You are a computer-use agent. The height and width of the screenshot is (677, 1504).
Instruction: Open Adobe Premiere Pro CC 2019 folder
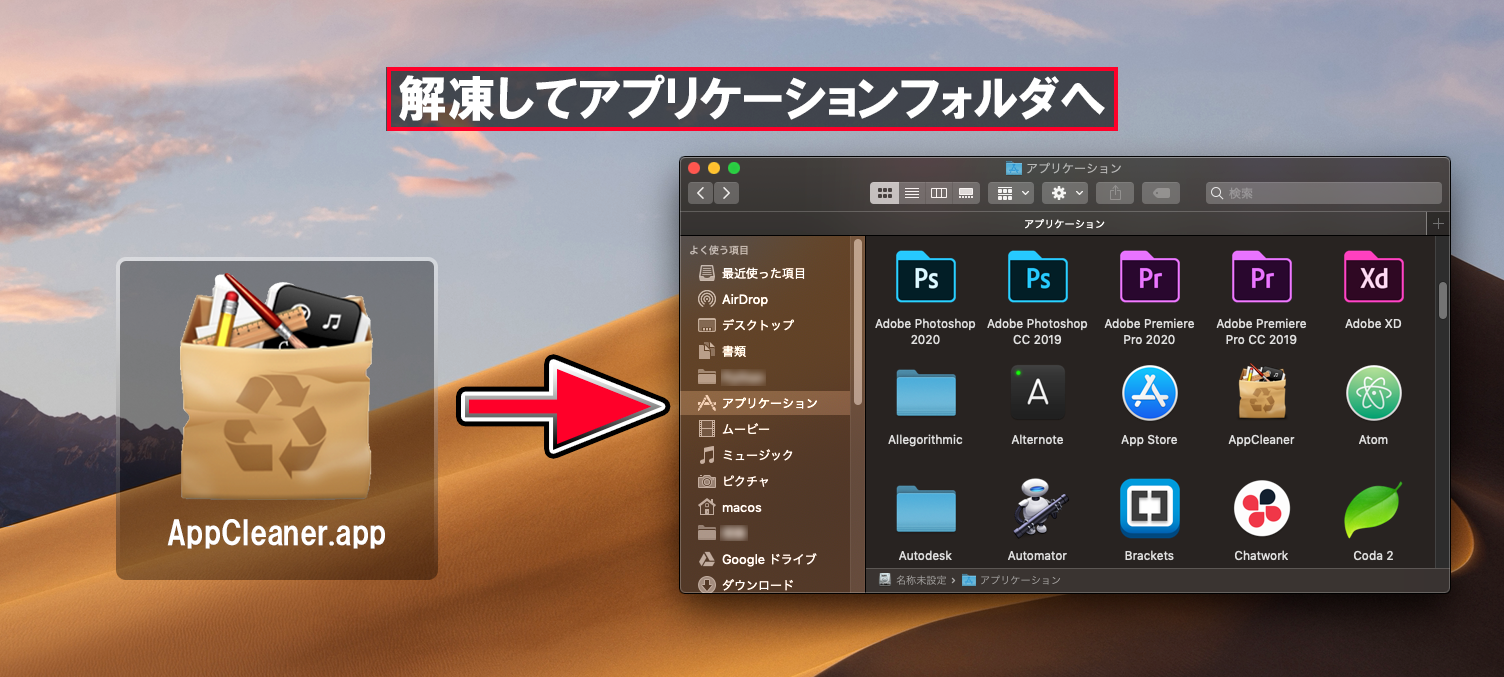coord(1261,277)
